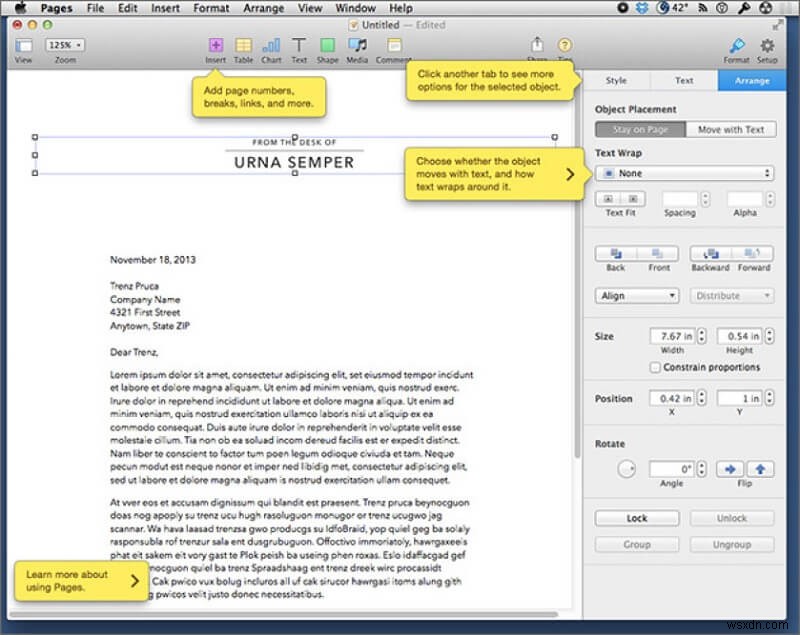The width and height of the screenshot is (800, 635).
Task: Add a Chart using the toolbar icon
Action: click(271, 46)
